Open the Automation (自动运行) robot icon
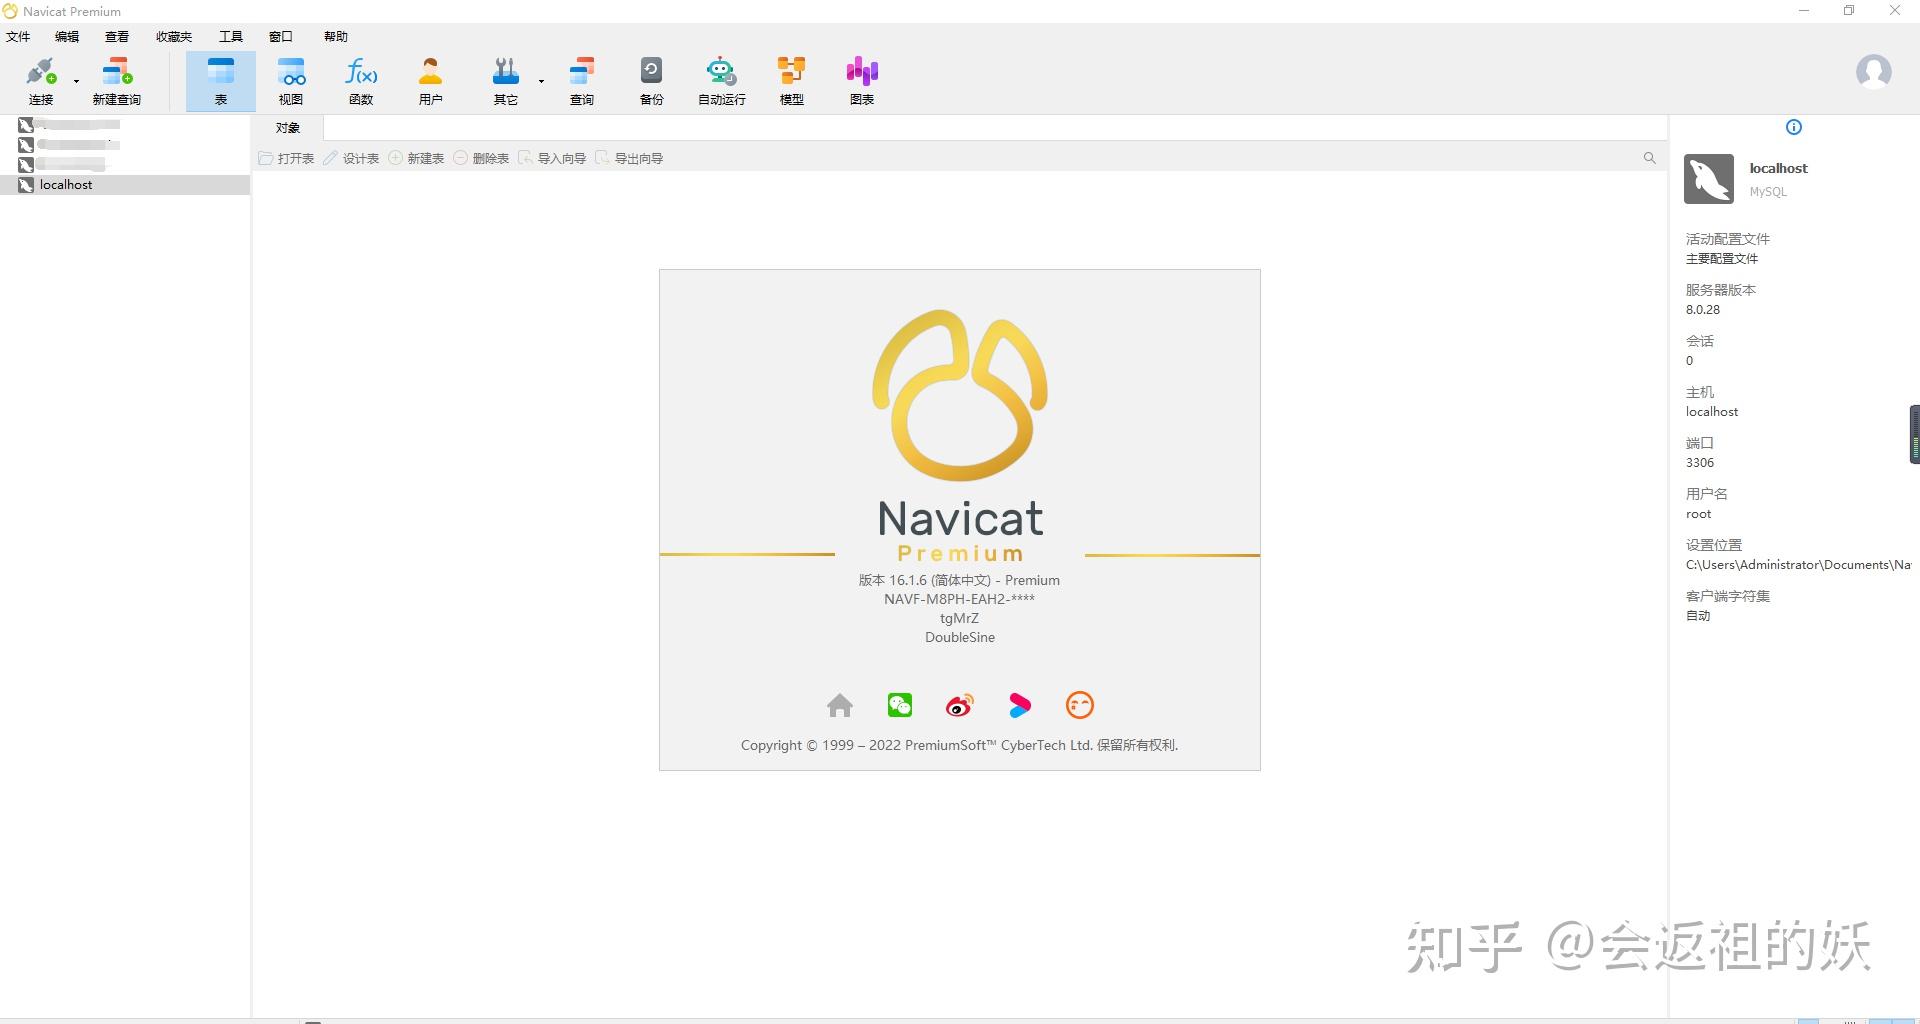The width and height of the screenshot is (1920, 1024). pos(721,80)
